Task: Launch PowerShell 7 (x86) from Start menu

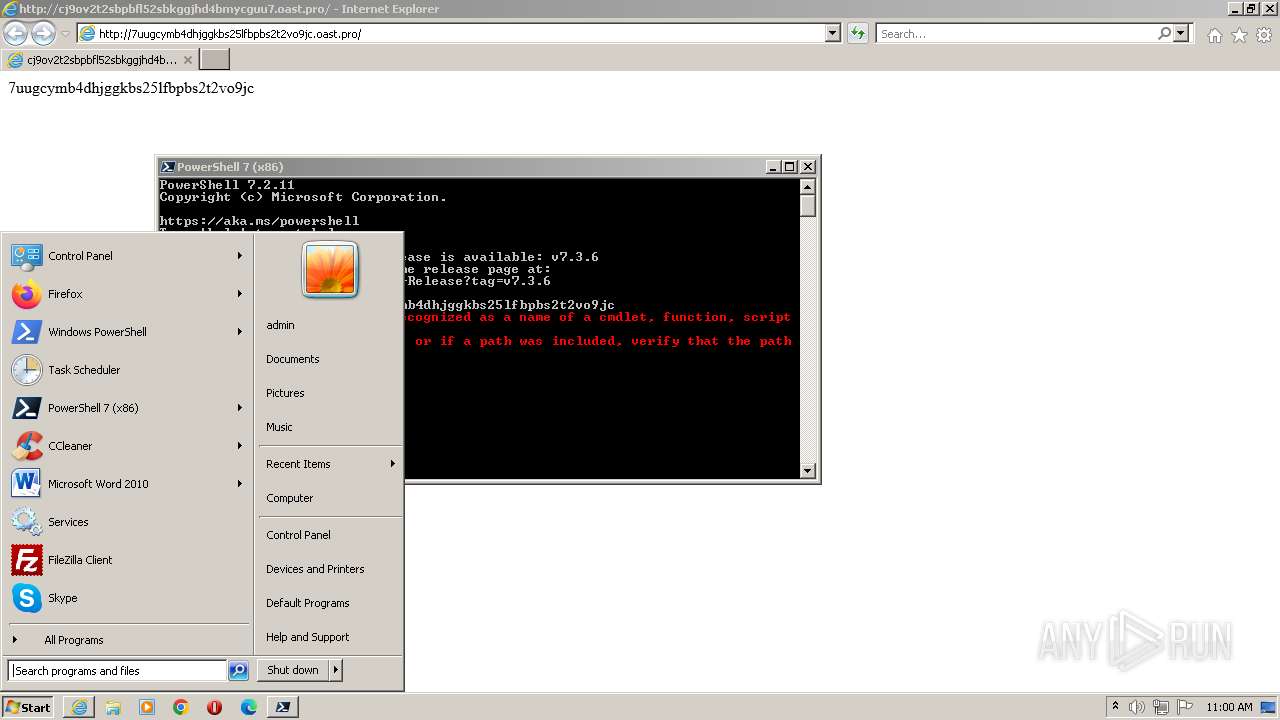Action: (x=127, y=408)
